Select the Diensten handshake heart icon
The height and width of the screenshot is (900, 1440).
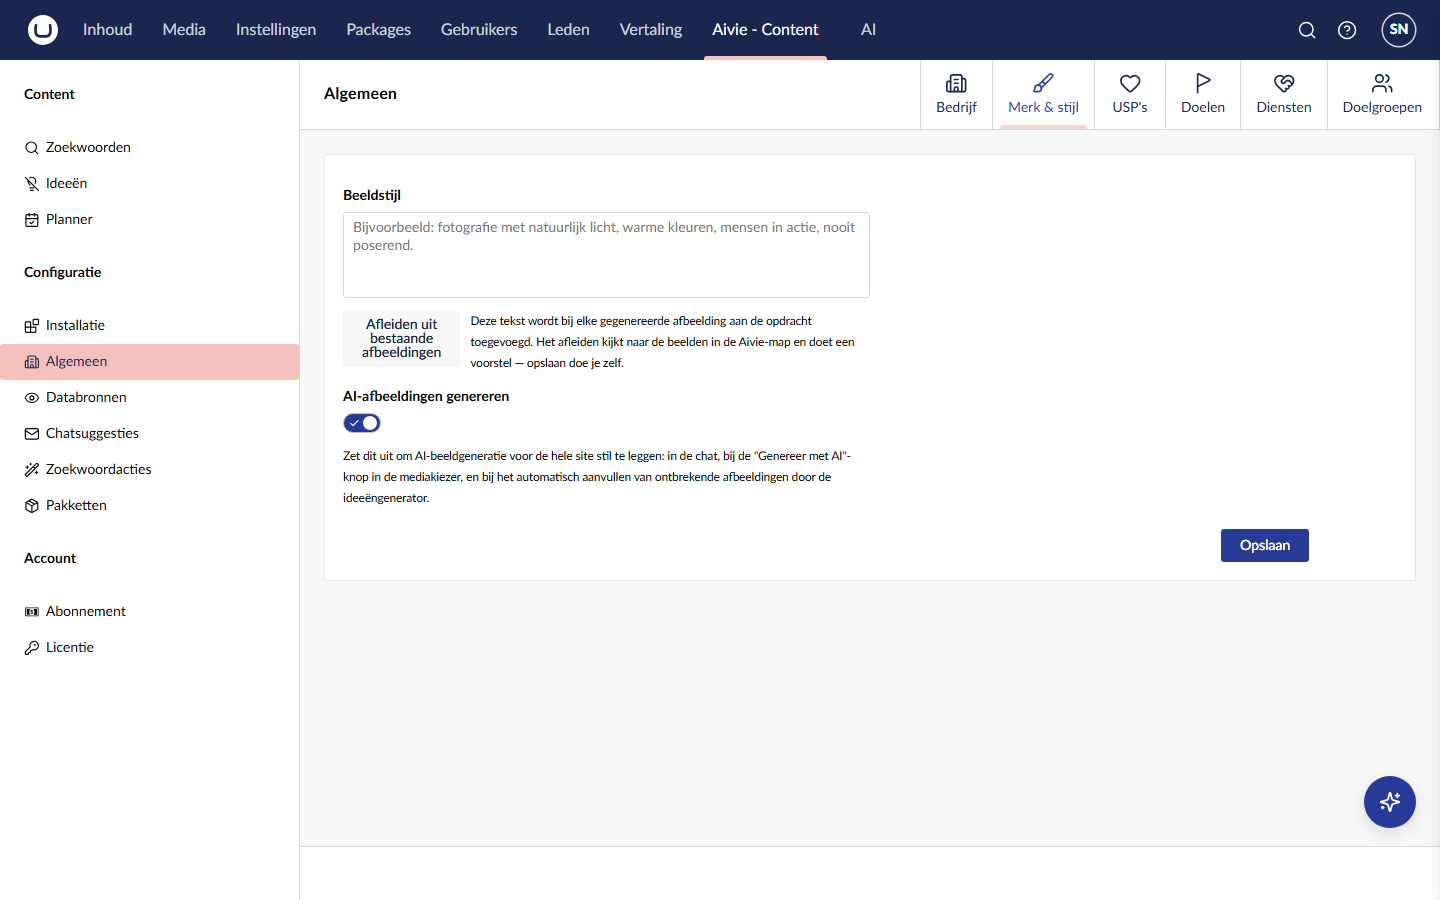(x=1284, y=83)
